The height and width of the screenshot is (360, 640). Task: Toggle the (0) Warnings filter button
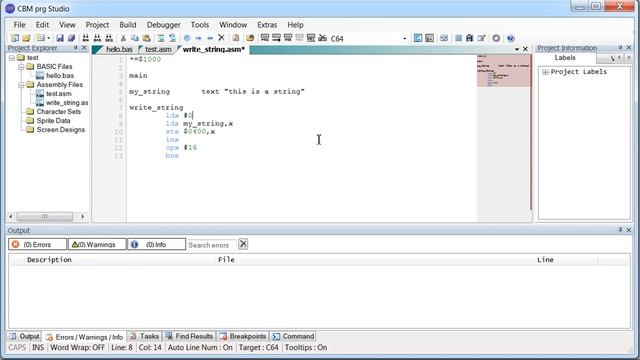pyautogui.click(x=97, y=244)
